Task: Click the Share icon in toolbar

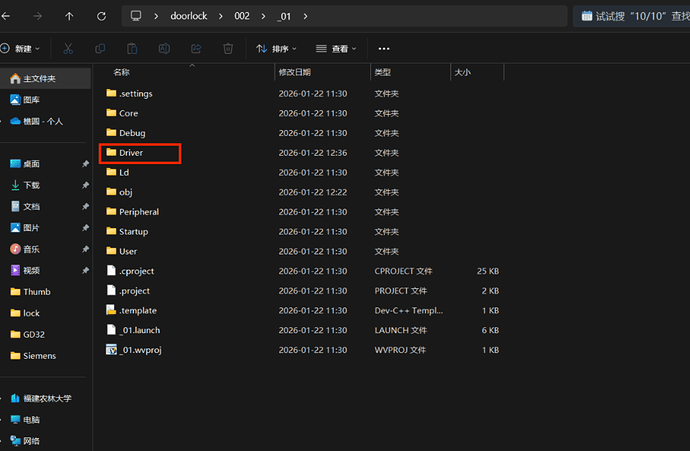Action: tap(196, 48)
